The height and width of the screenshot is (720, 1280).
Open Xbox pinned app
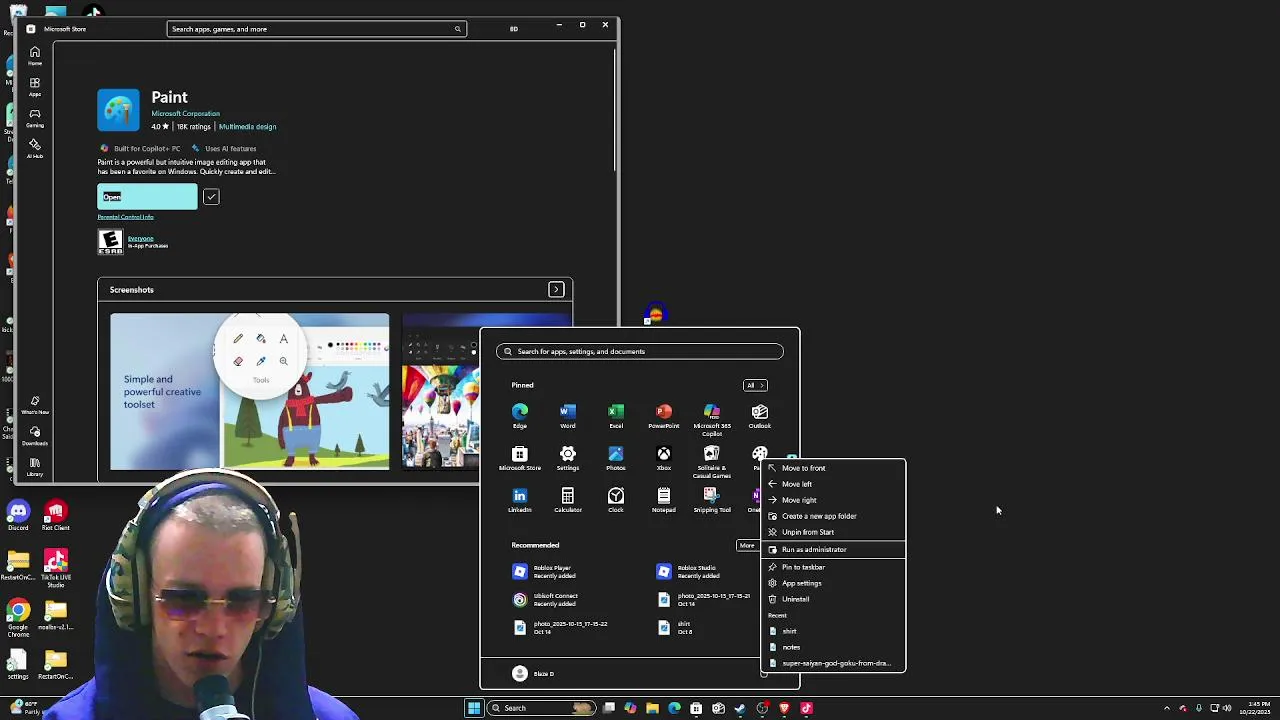click(664, 459)
